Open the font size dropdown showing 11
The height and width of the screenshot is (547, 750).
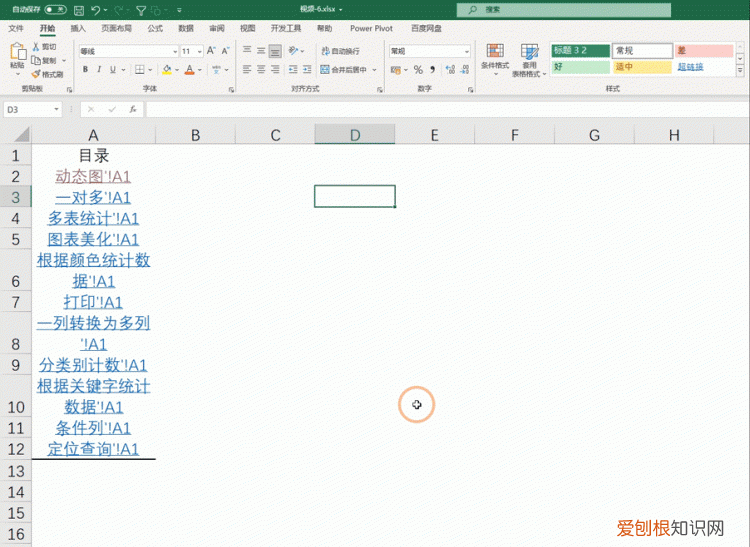click(198, 51)
